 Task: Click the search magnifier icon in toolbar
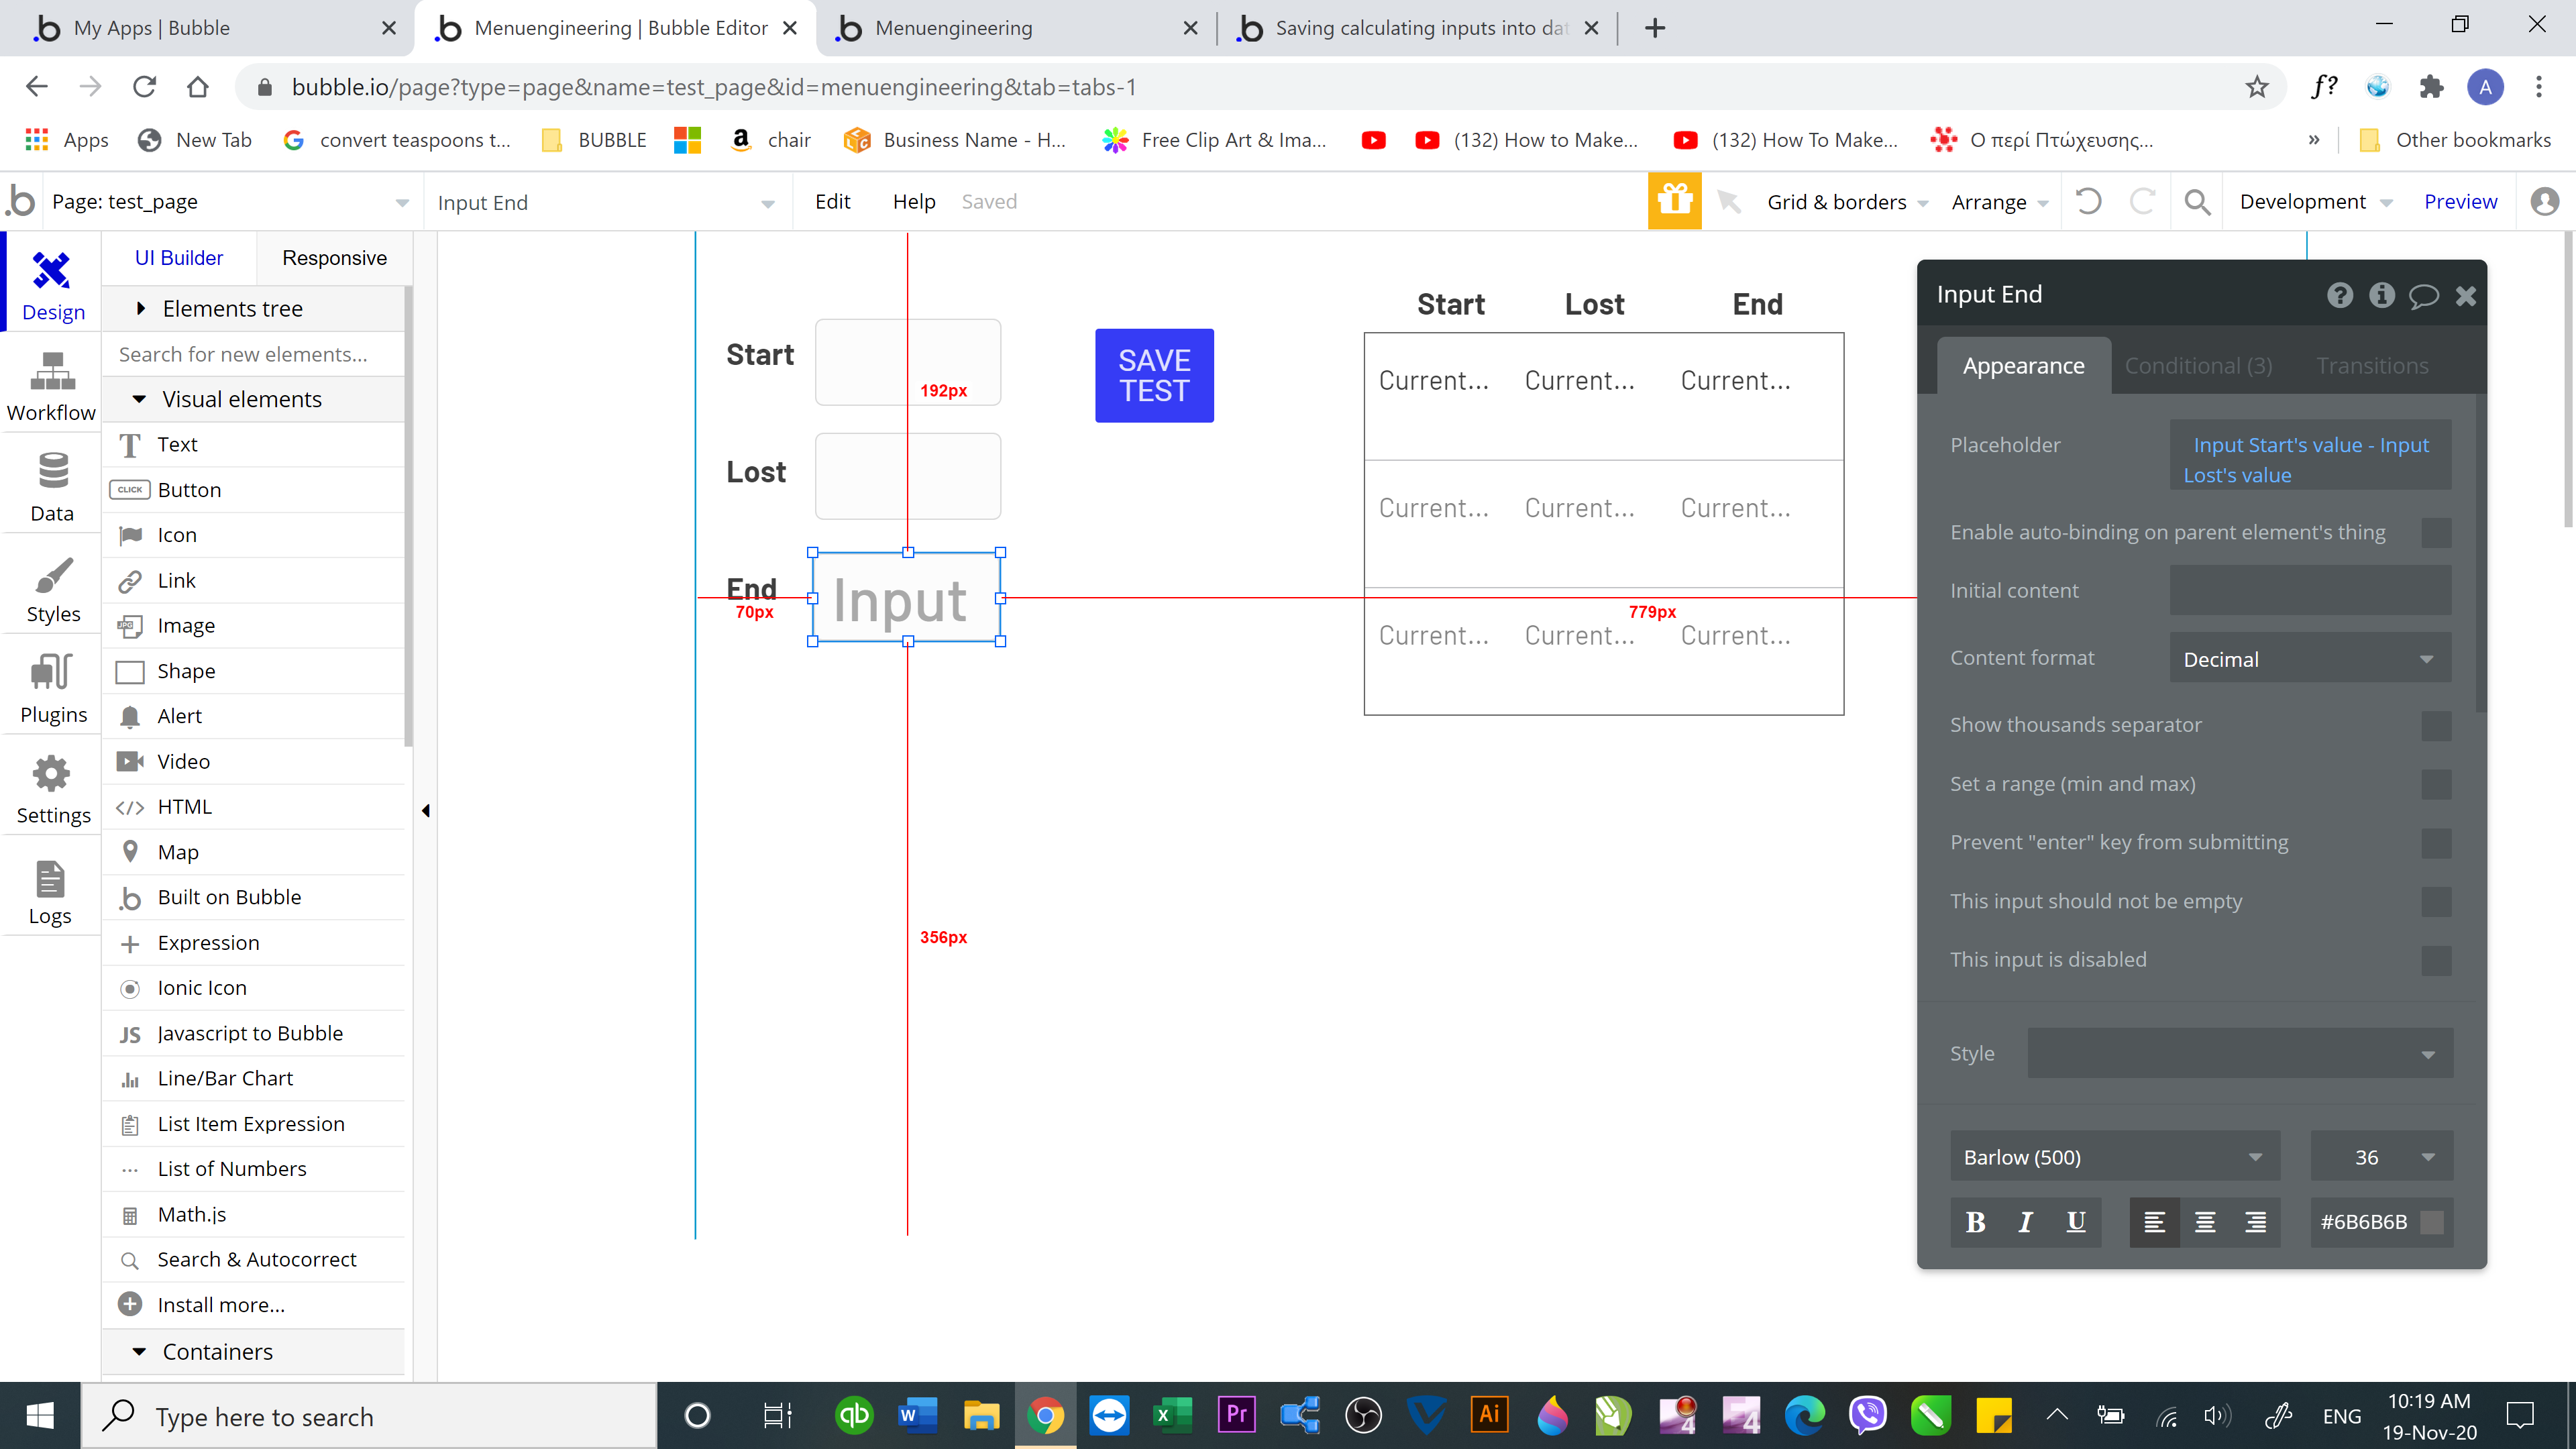pos(2196,202)
